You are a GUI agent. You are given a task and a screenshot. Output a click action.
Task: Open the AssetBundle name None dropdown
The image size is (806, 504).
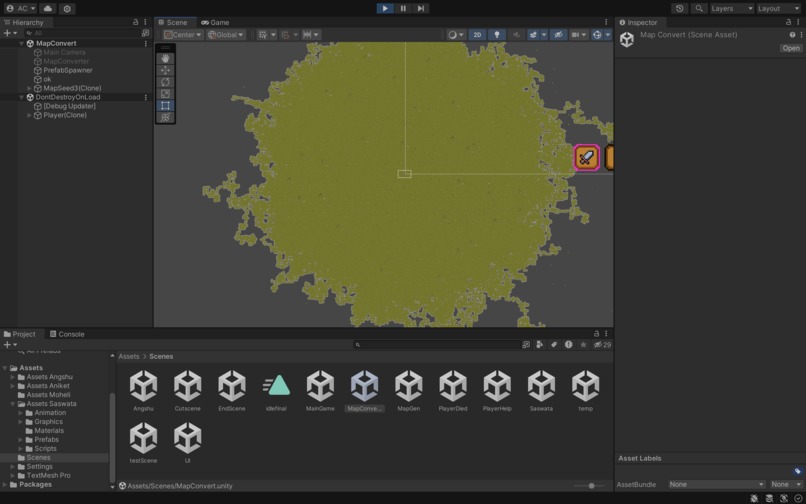point(716,484)
